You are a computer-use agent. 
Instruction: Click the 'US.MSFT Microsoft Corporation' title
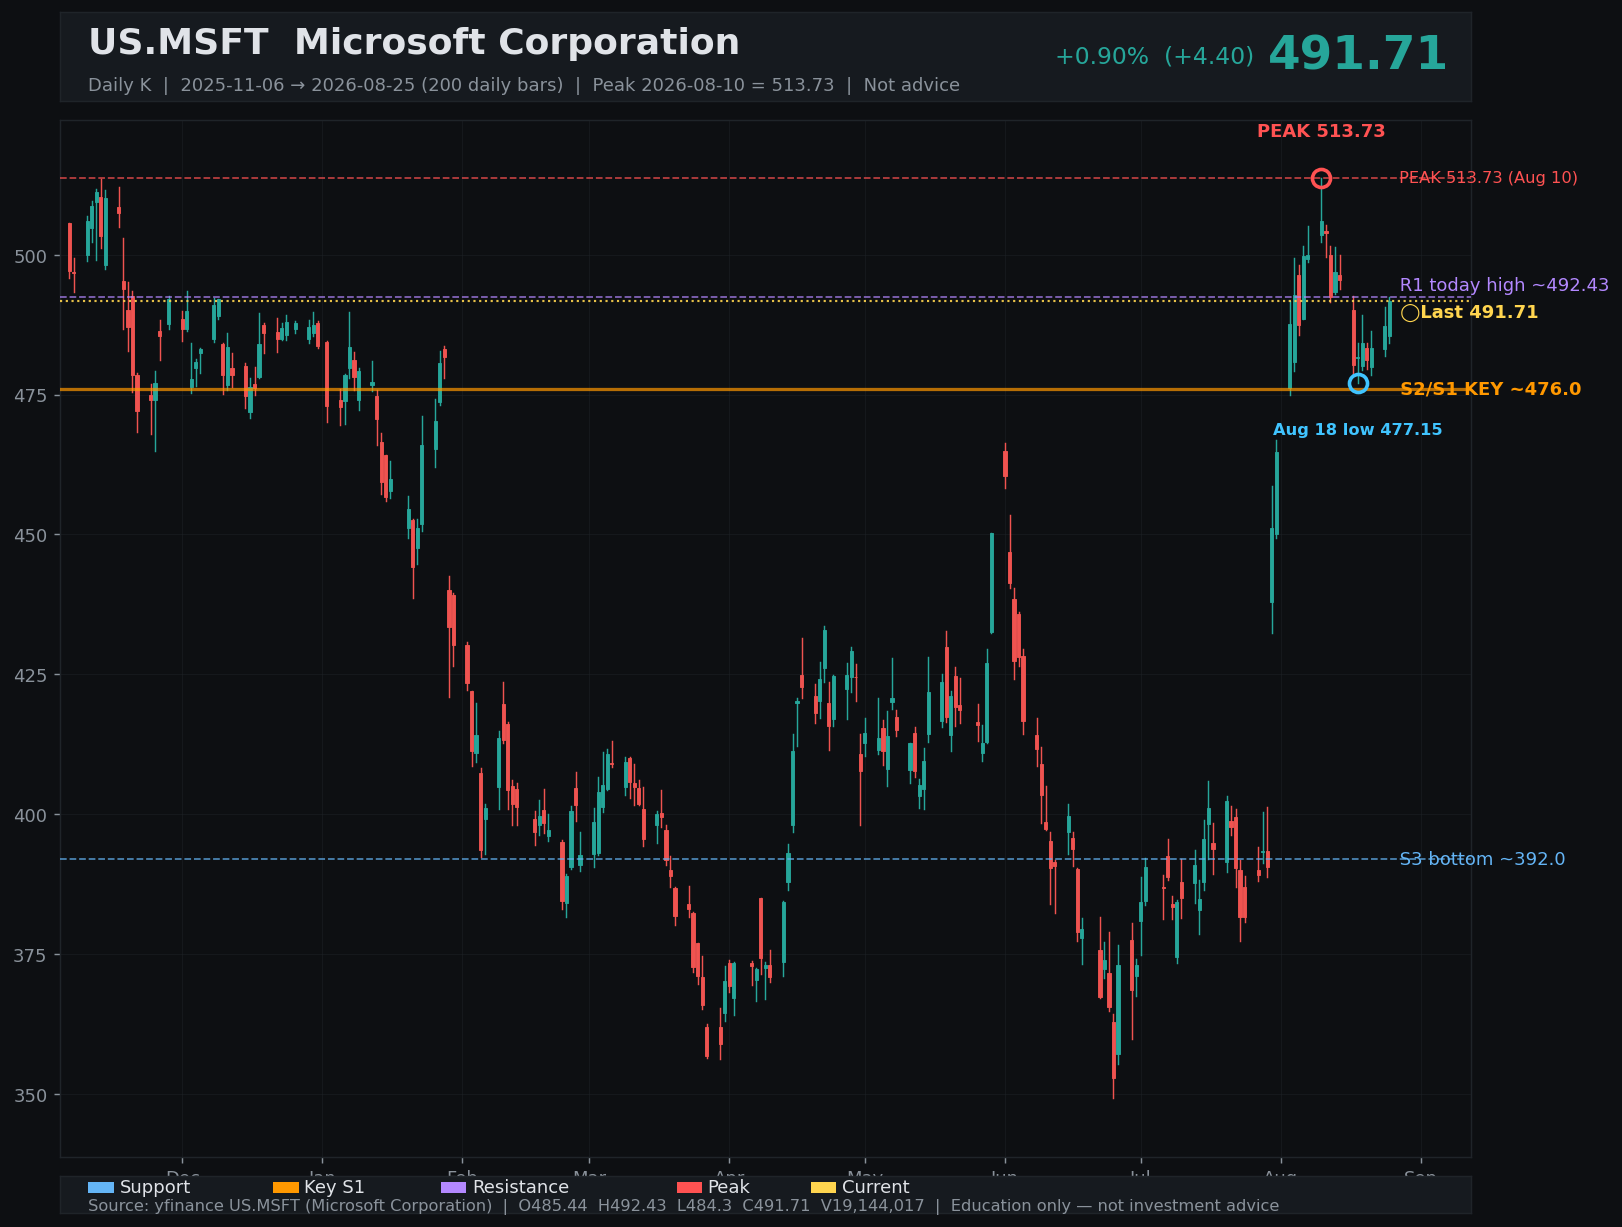tap(414, 43)
